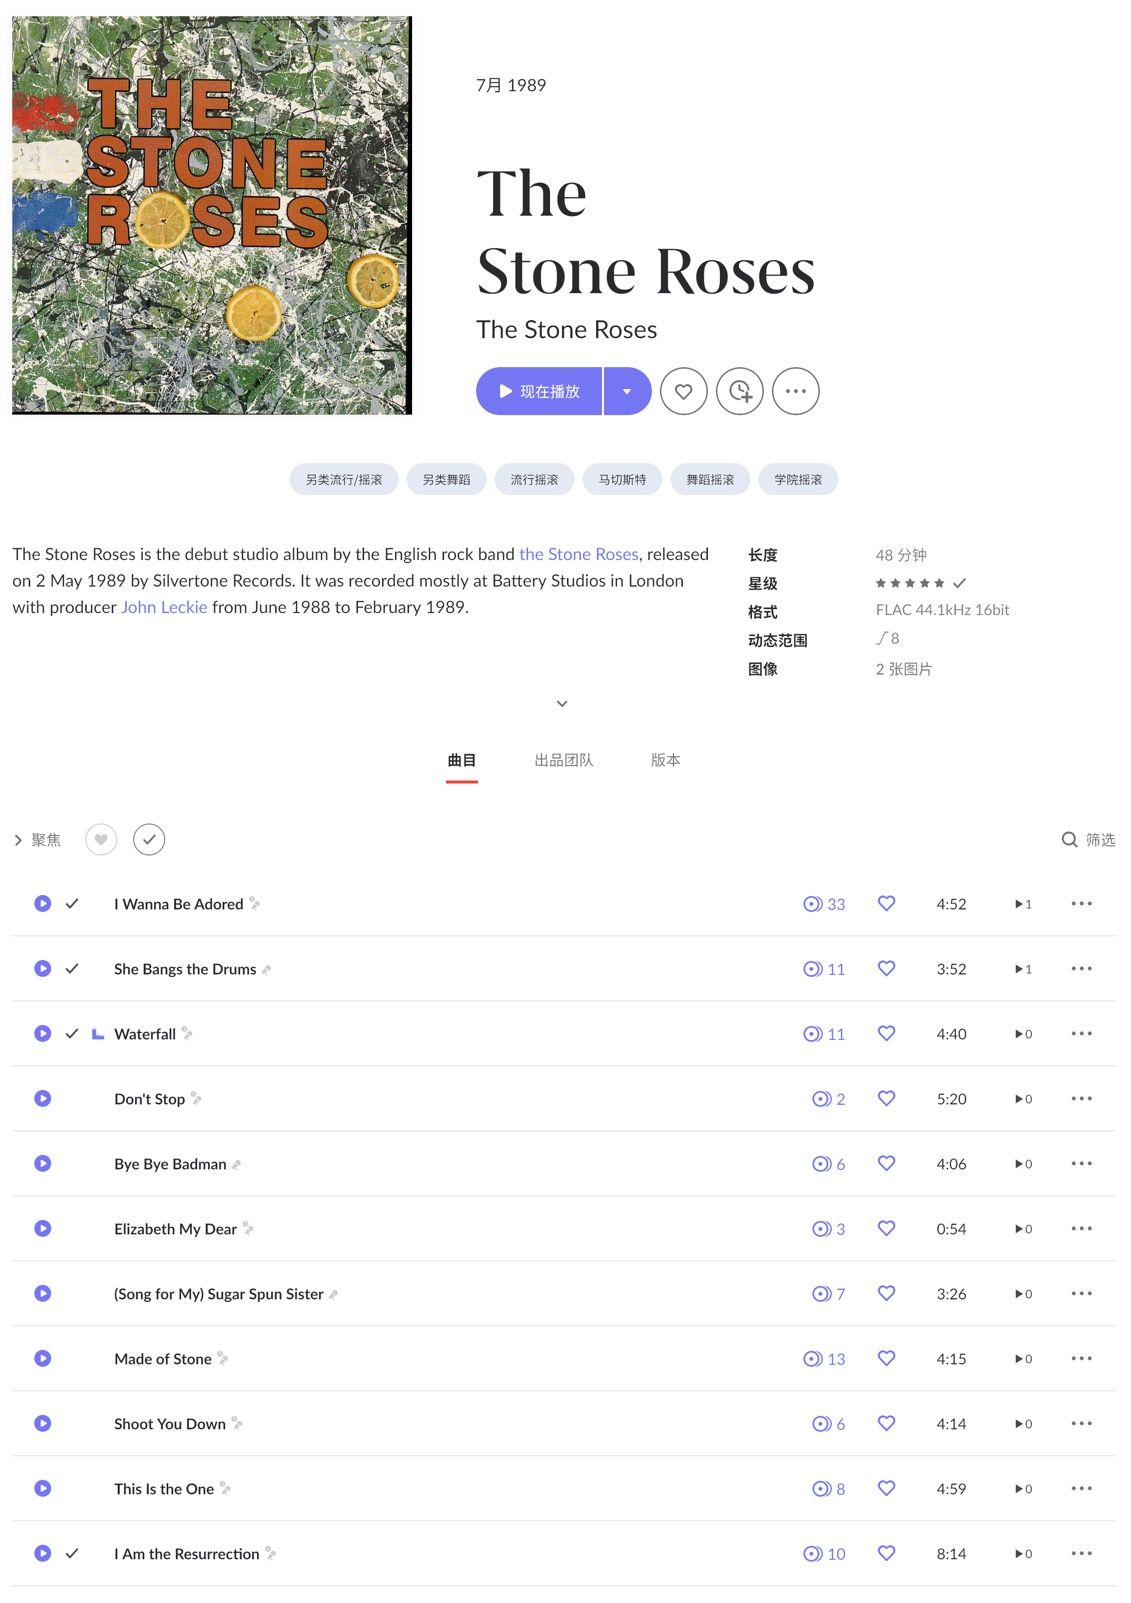Toggle checkmark filter in focus row
The height and width of the screenshot is (1603, 1131).
(x=149, y=839)
